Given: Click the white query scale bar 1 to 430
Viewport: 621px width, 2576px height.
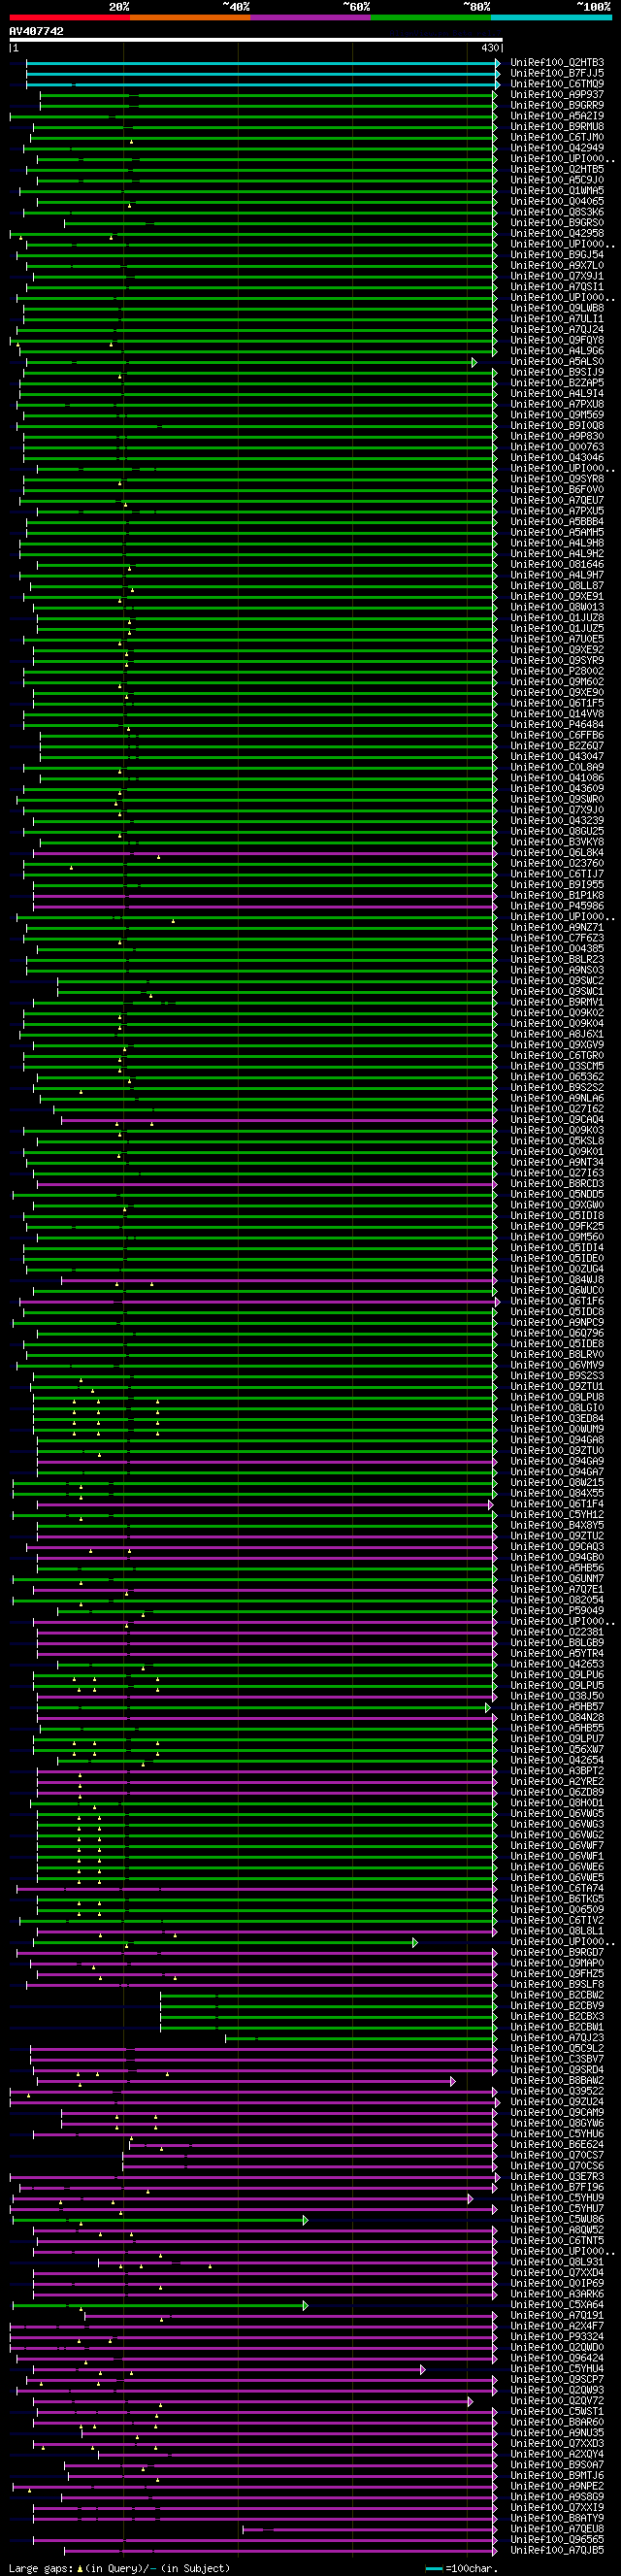Looking at the screenshot, I should pyautogui.click(x=256, y=40).
